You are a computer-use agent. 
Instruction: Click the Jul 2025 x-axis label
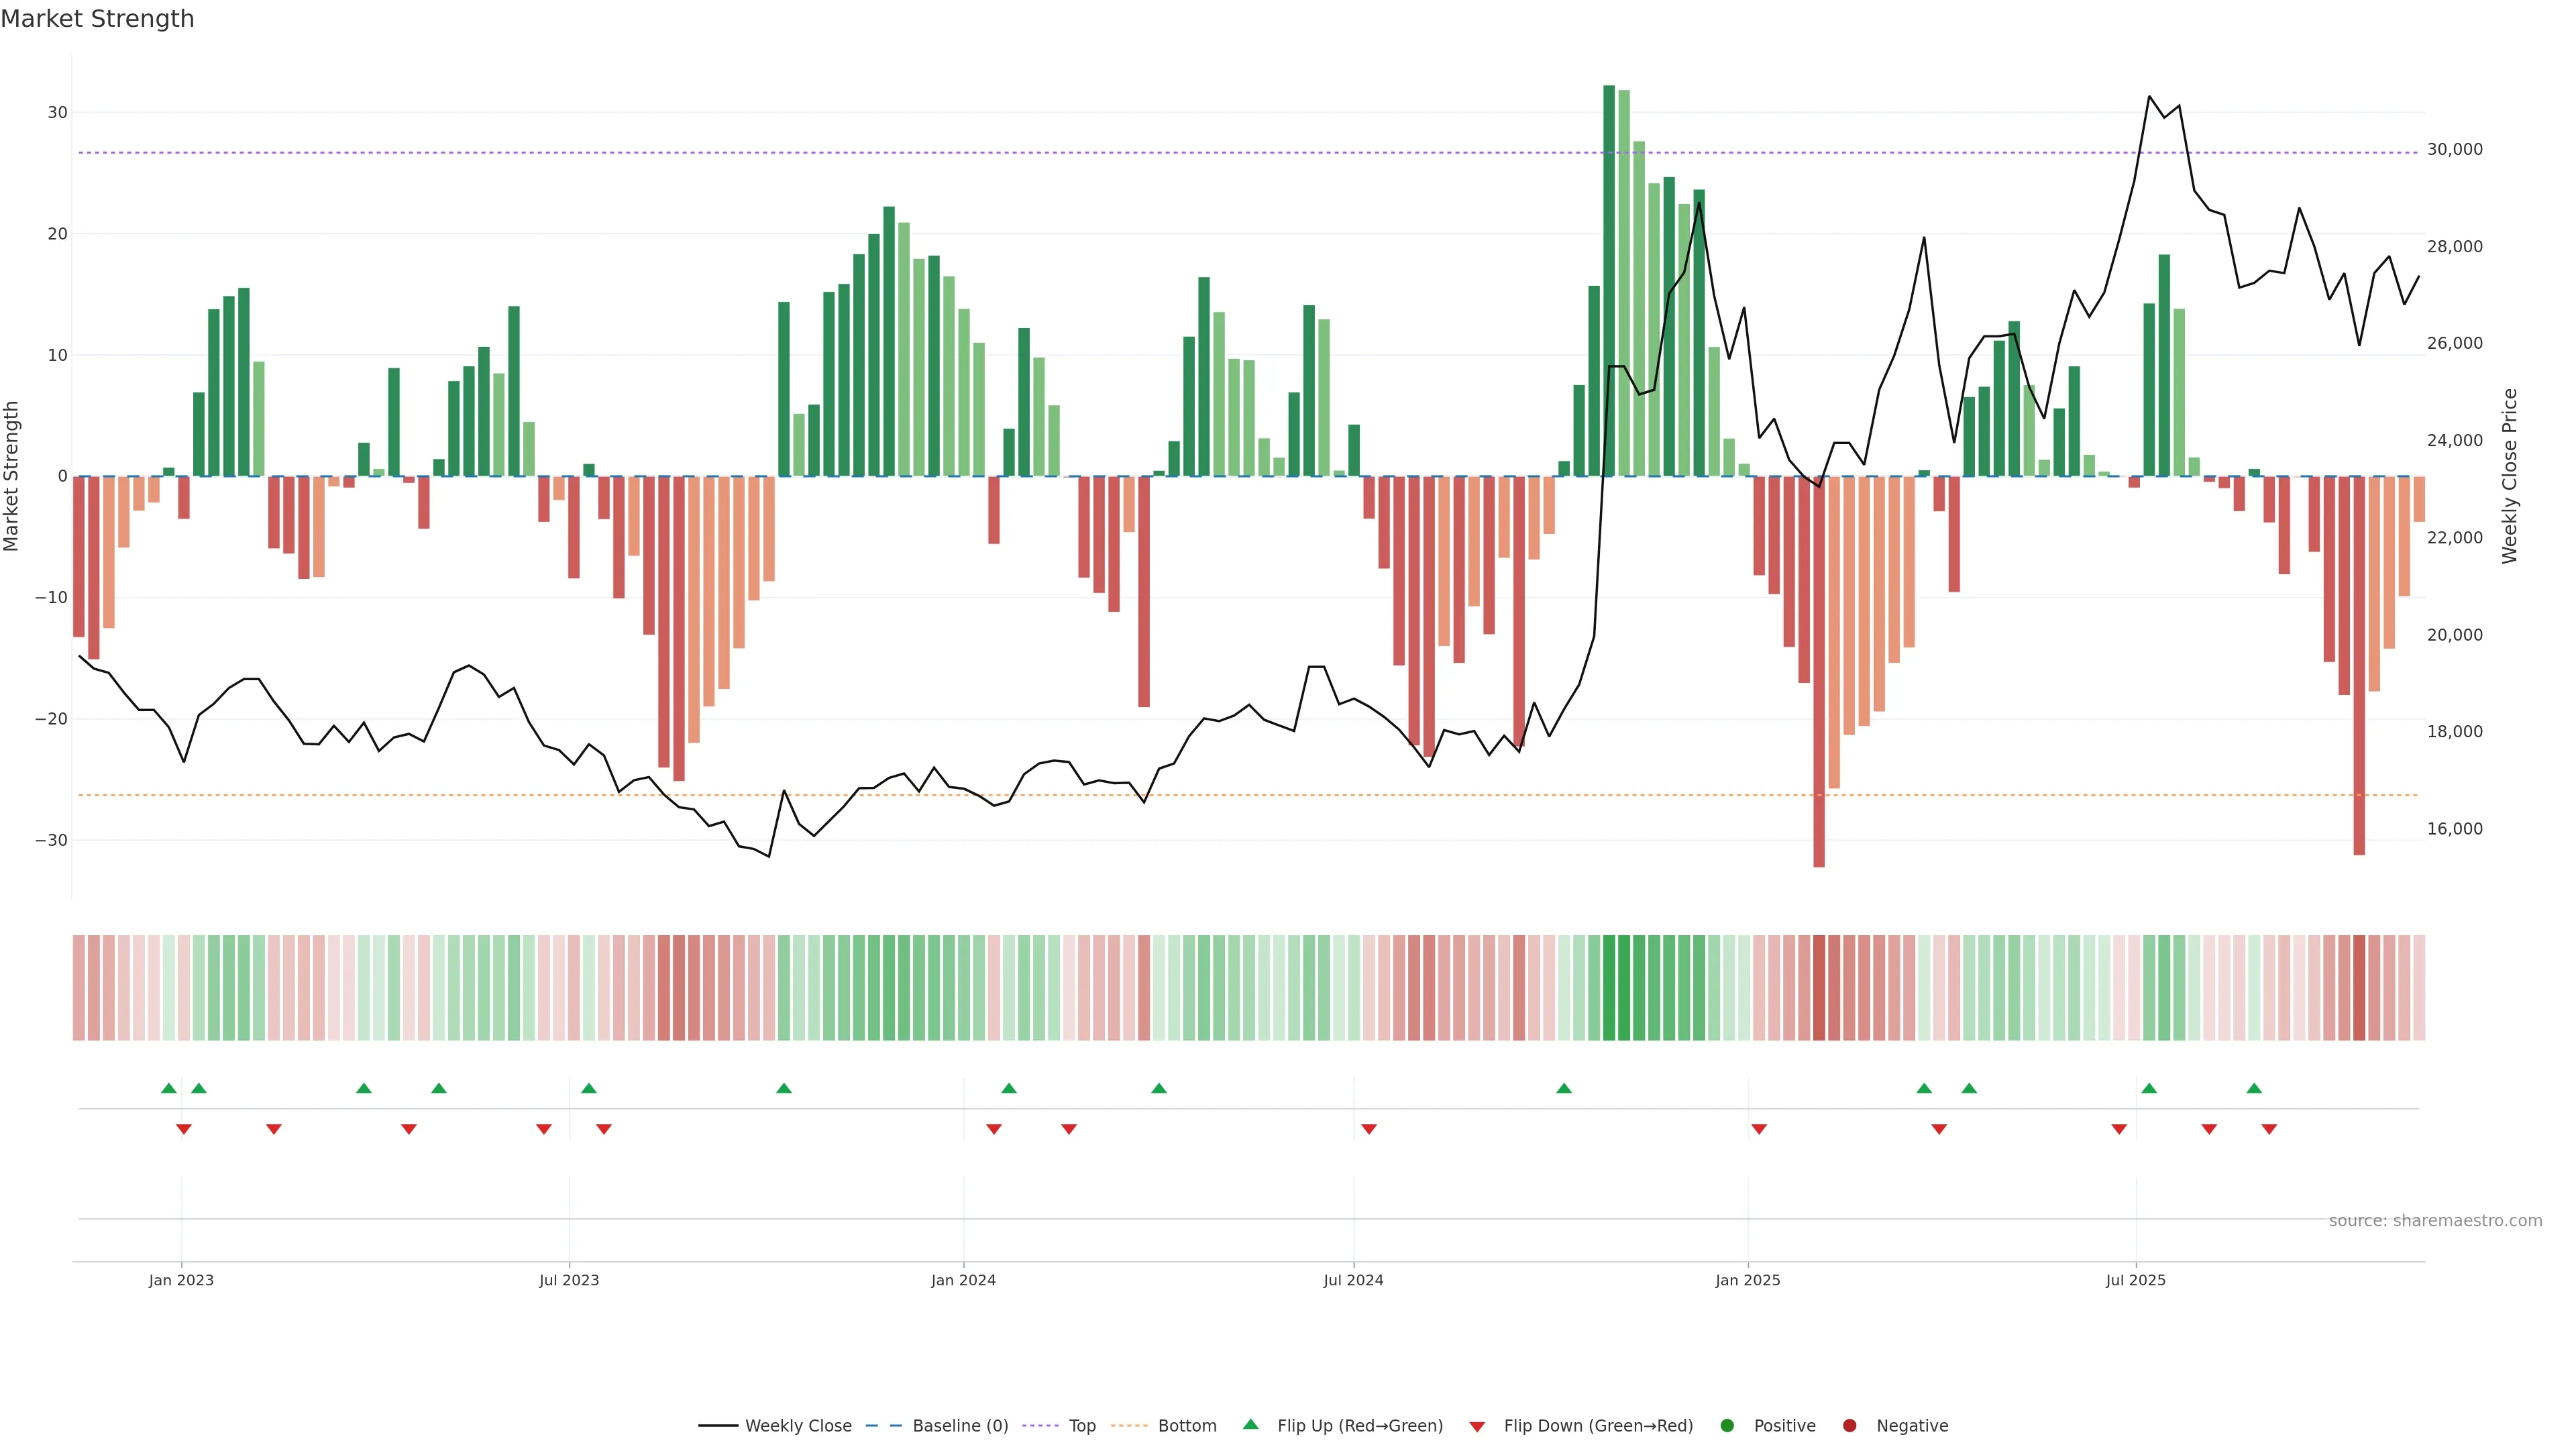click(2135, 1280)
